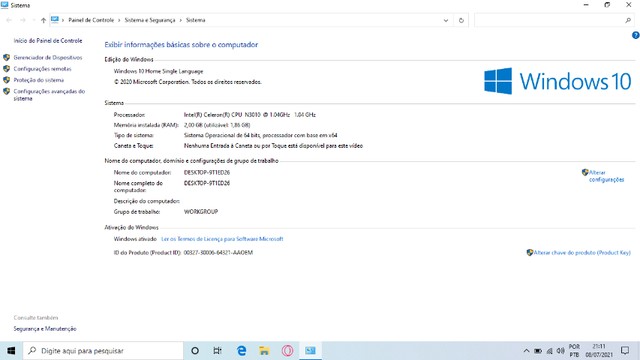
Task: Open File Explorer from the taskbar
Action: pos(264,351)
